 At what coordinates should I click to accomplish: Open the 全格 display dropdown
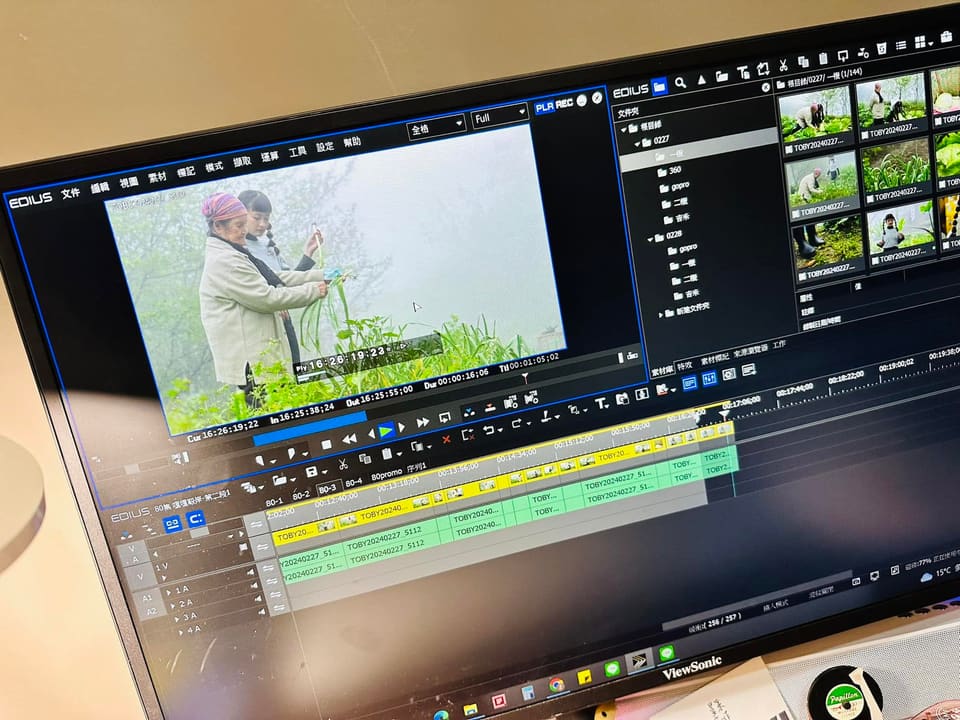point(436,127)
